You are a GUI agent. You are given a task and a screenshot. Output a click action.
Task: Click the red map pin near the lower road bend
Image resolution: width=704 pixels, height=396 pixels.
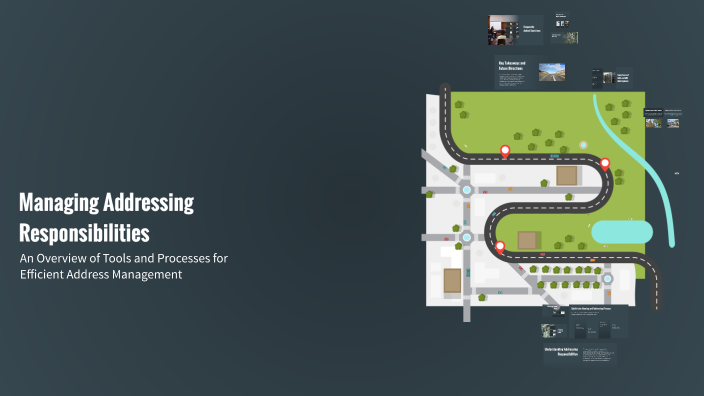pyautogui.click(x=500, y=247)
